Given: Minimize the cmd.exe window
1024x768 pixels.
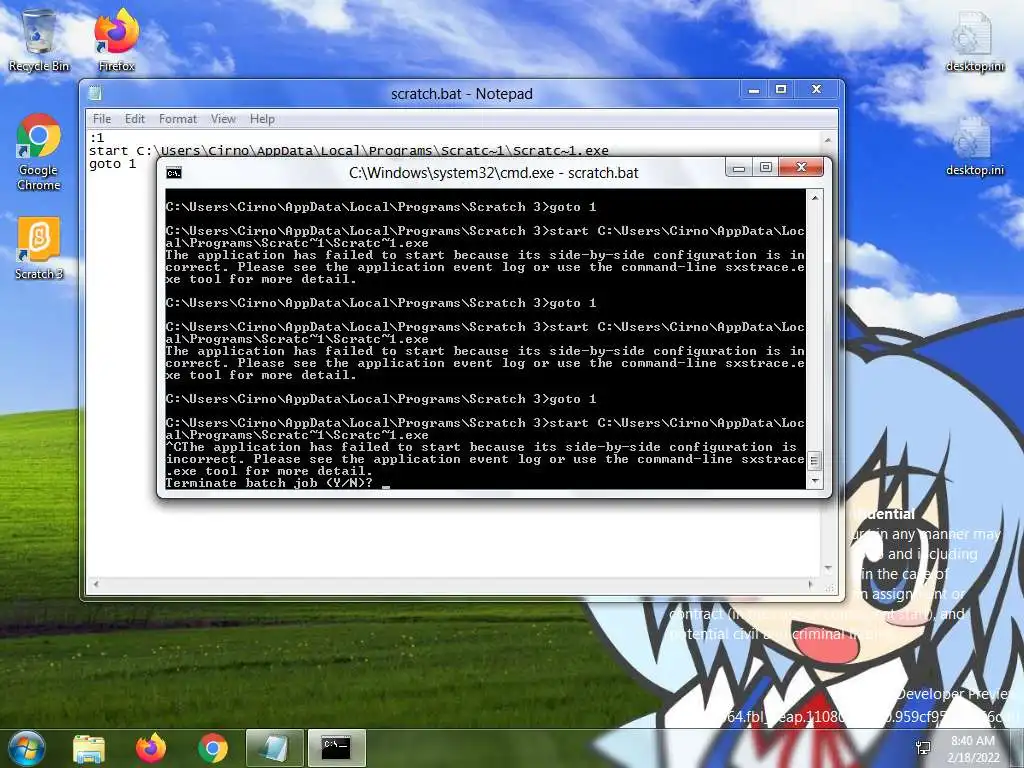Looking at the screenshot, I should click(739, 168).
